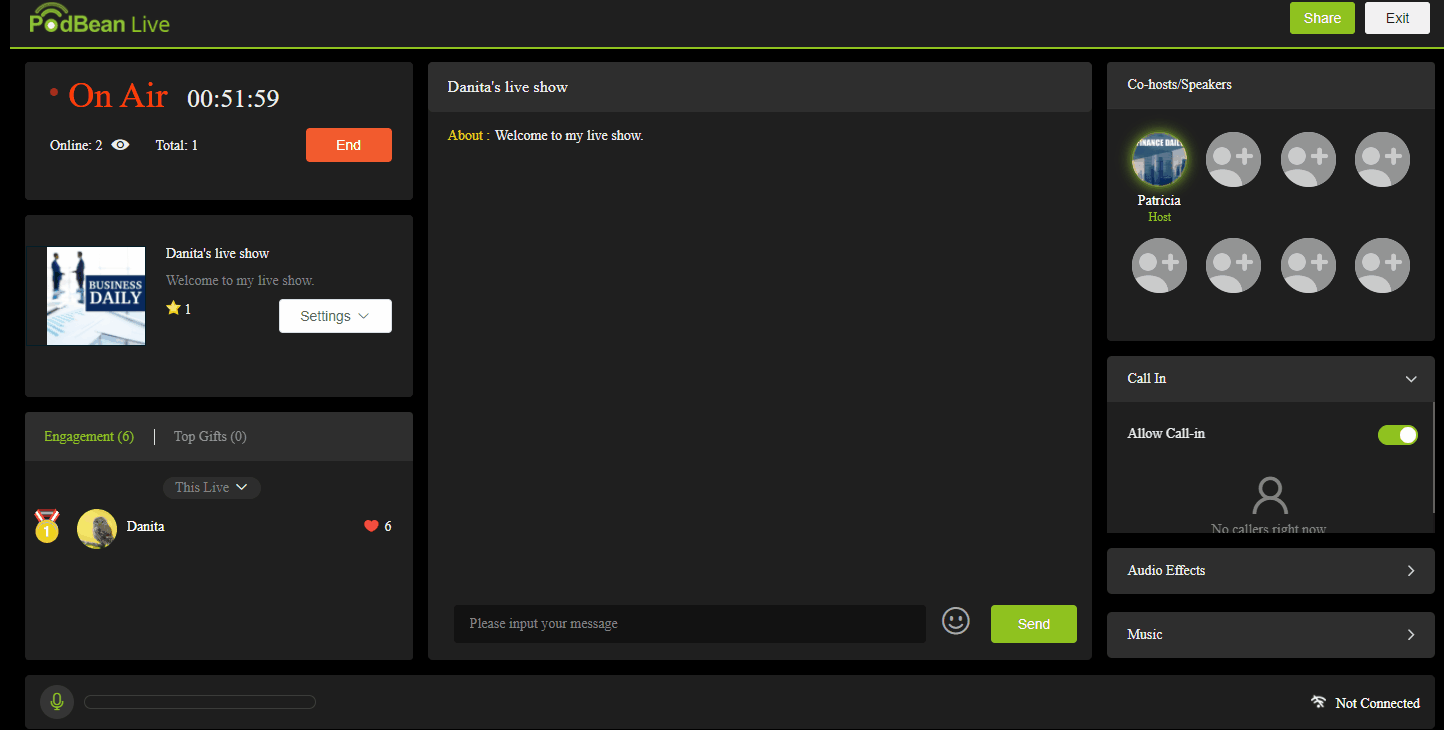Open the emoji picker beside the message box
Viewport: 1444px width, 730px height.
[955, 620]
